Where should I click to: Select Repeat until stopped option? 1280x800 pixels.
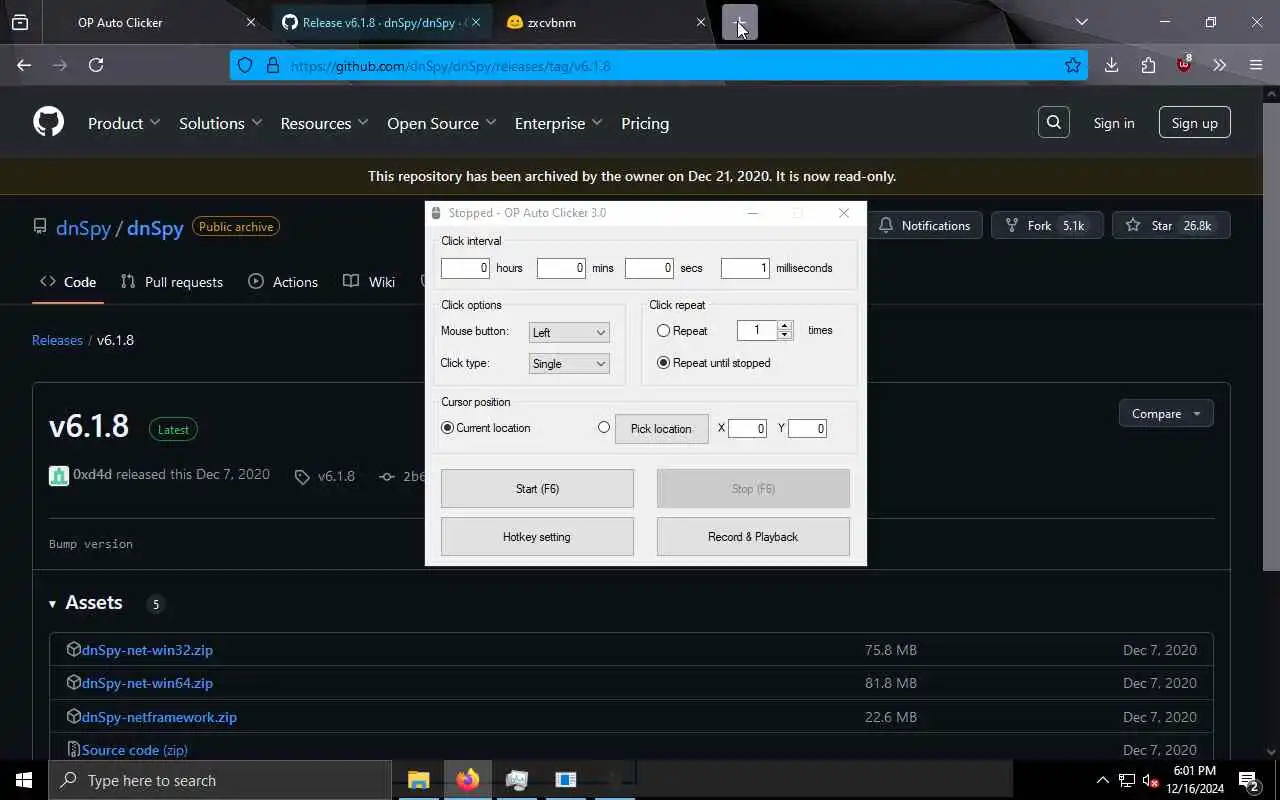coord(663,363)
